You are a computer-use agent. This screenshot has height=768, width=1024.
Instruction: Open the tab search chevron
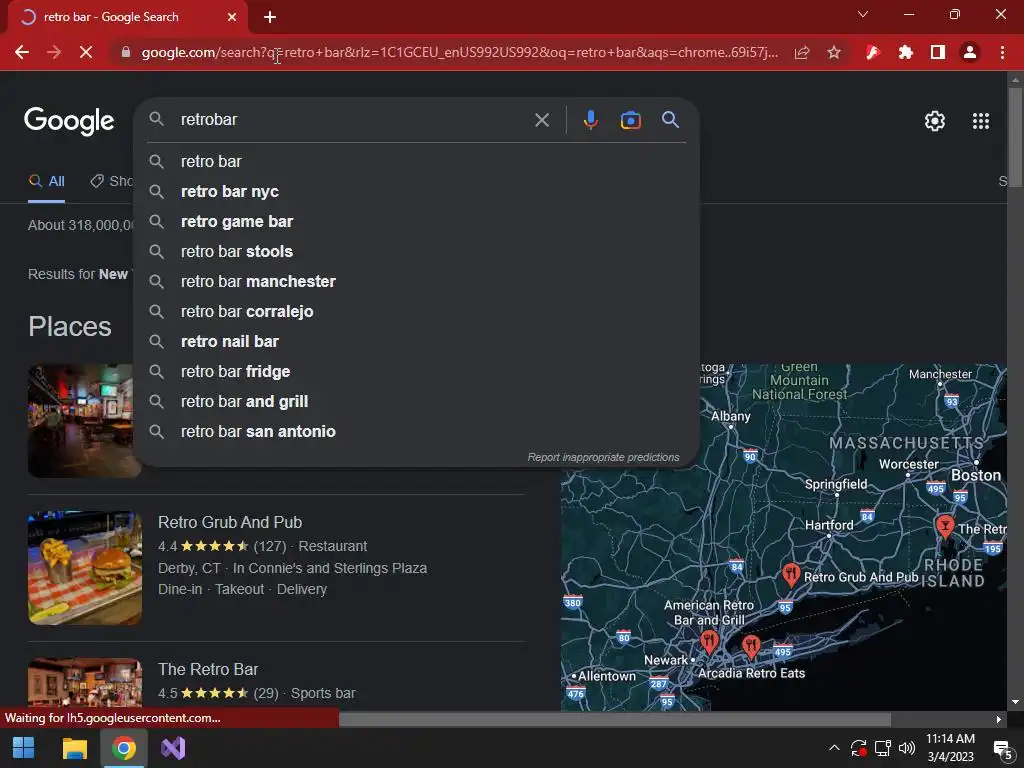[x=863, y=14]
